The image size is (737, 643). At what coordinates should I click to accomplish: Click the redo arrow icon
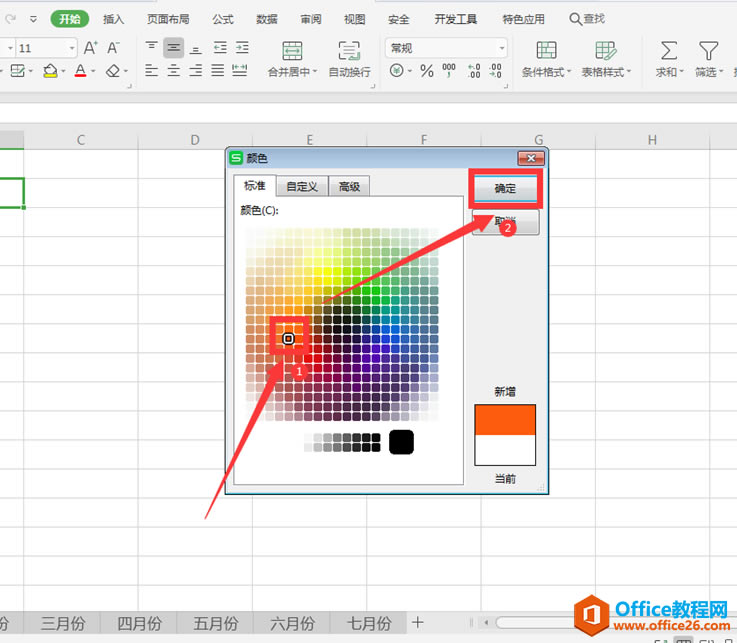tap(10, 19)
